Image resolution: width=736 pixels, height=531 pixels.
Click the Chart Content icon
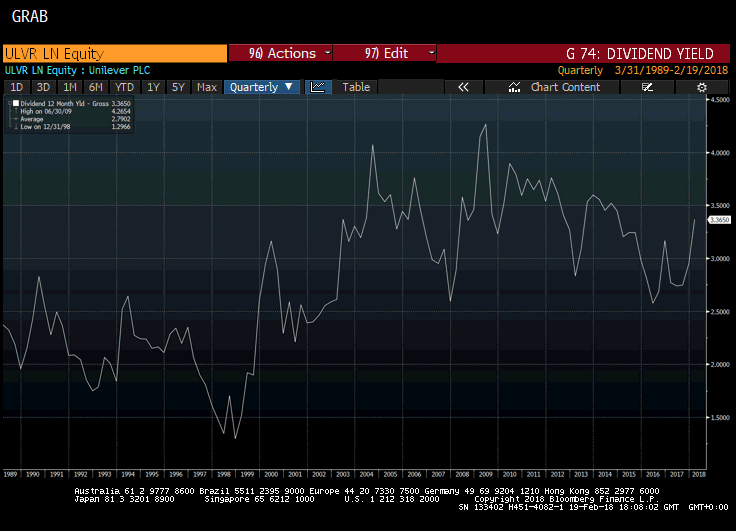[516, 87]
